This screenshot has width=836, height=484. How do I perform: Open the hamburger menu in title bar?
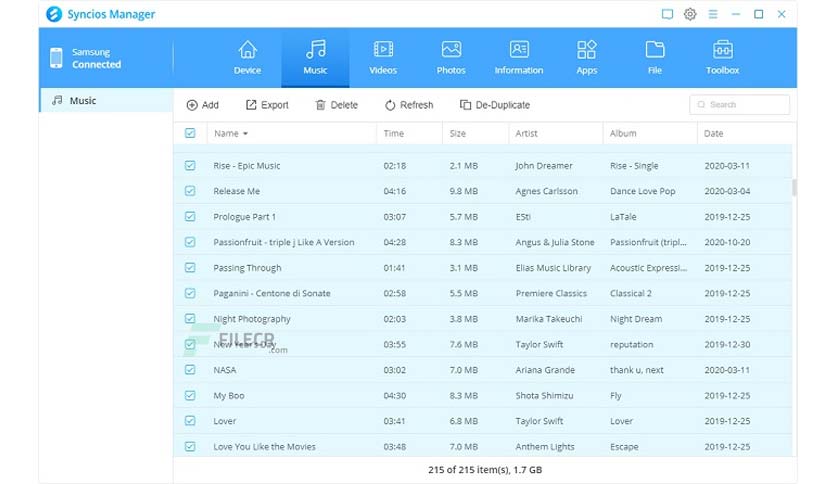tap(713, 14)
